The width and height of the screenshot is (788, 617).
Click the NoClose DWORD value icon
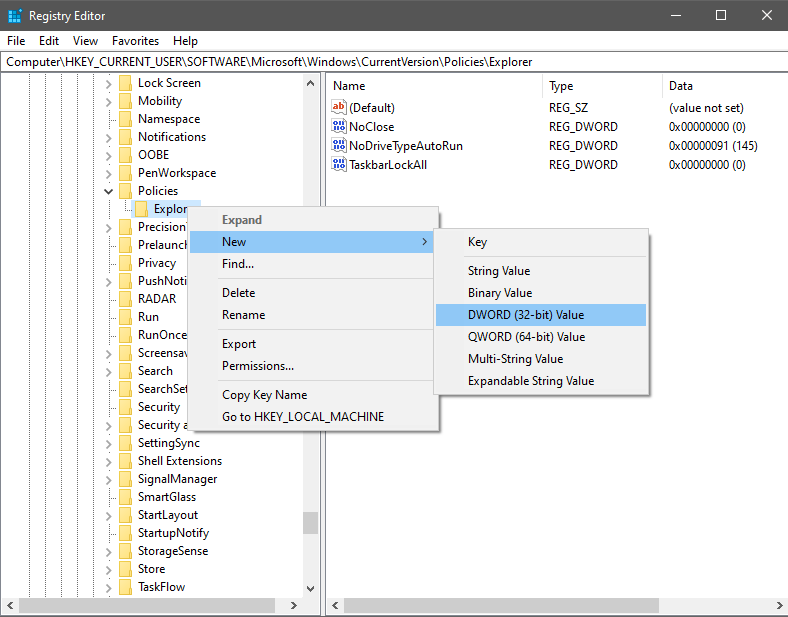338,127
